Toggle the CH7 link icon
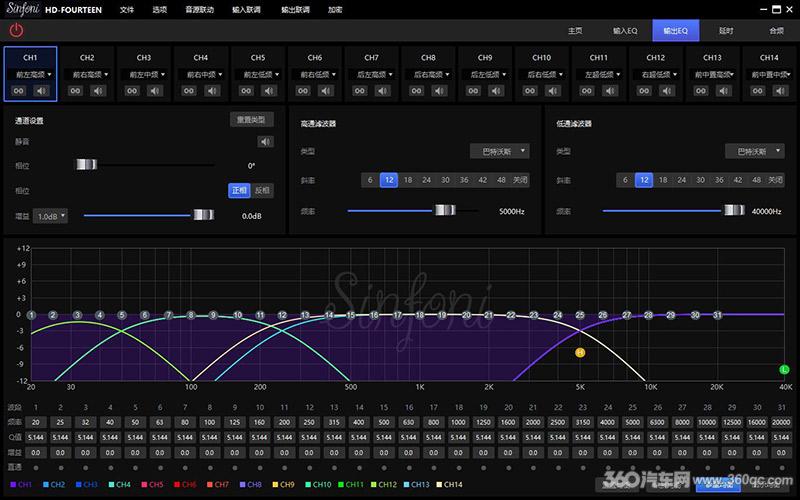 point(360,91)
